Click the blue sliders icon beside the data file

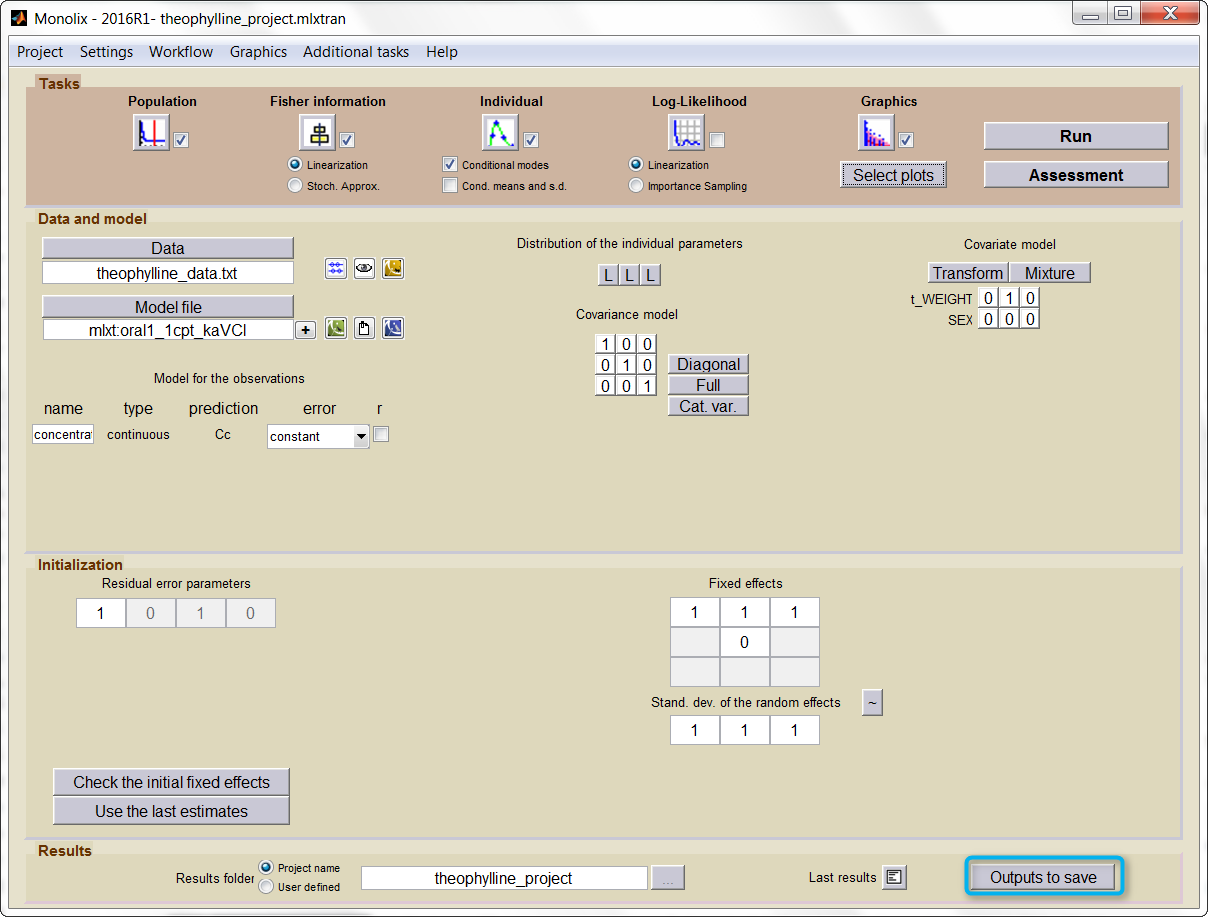tap(336, 268)
